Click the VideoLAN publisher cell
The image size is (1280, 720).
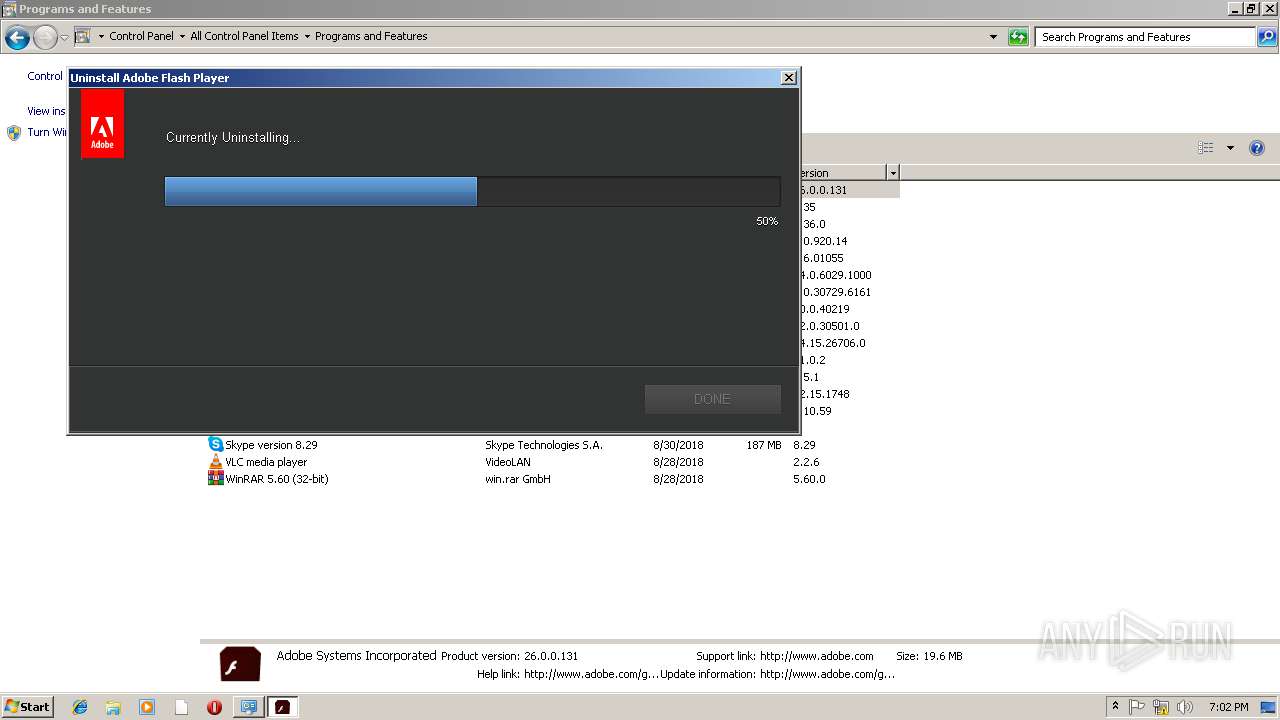pos(507,462)
